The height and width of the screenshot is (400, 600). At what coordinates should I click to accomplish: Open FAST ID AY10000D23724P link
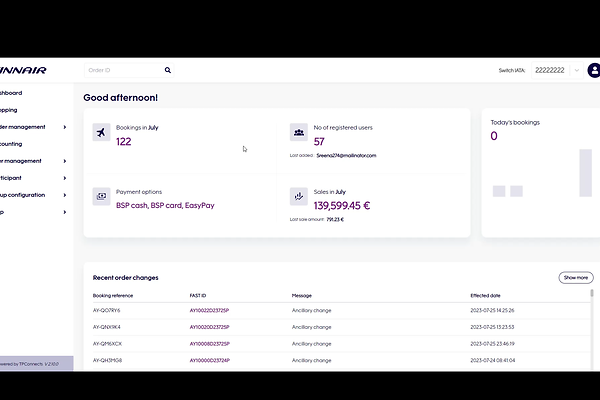click(210, 359)
